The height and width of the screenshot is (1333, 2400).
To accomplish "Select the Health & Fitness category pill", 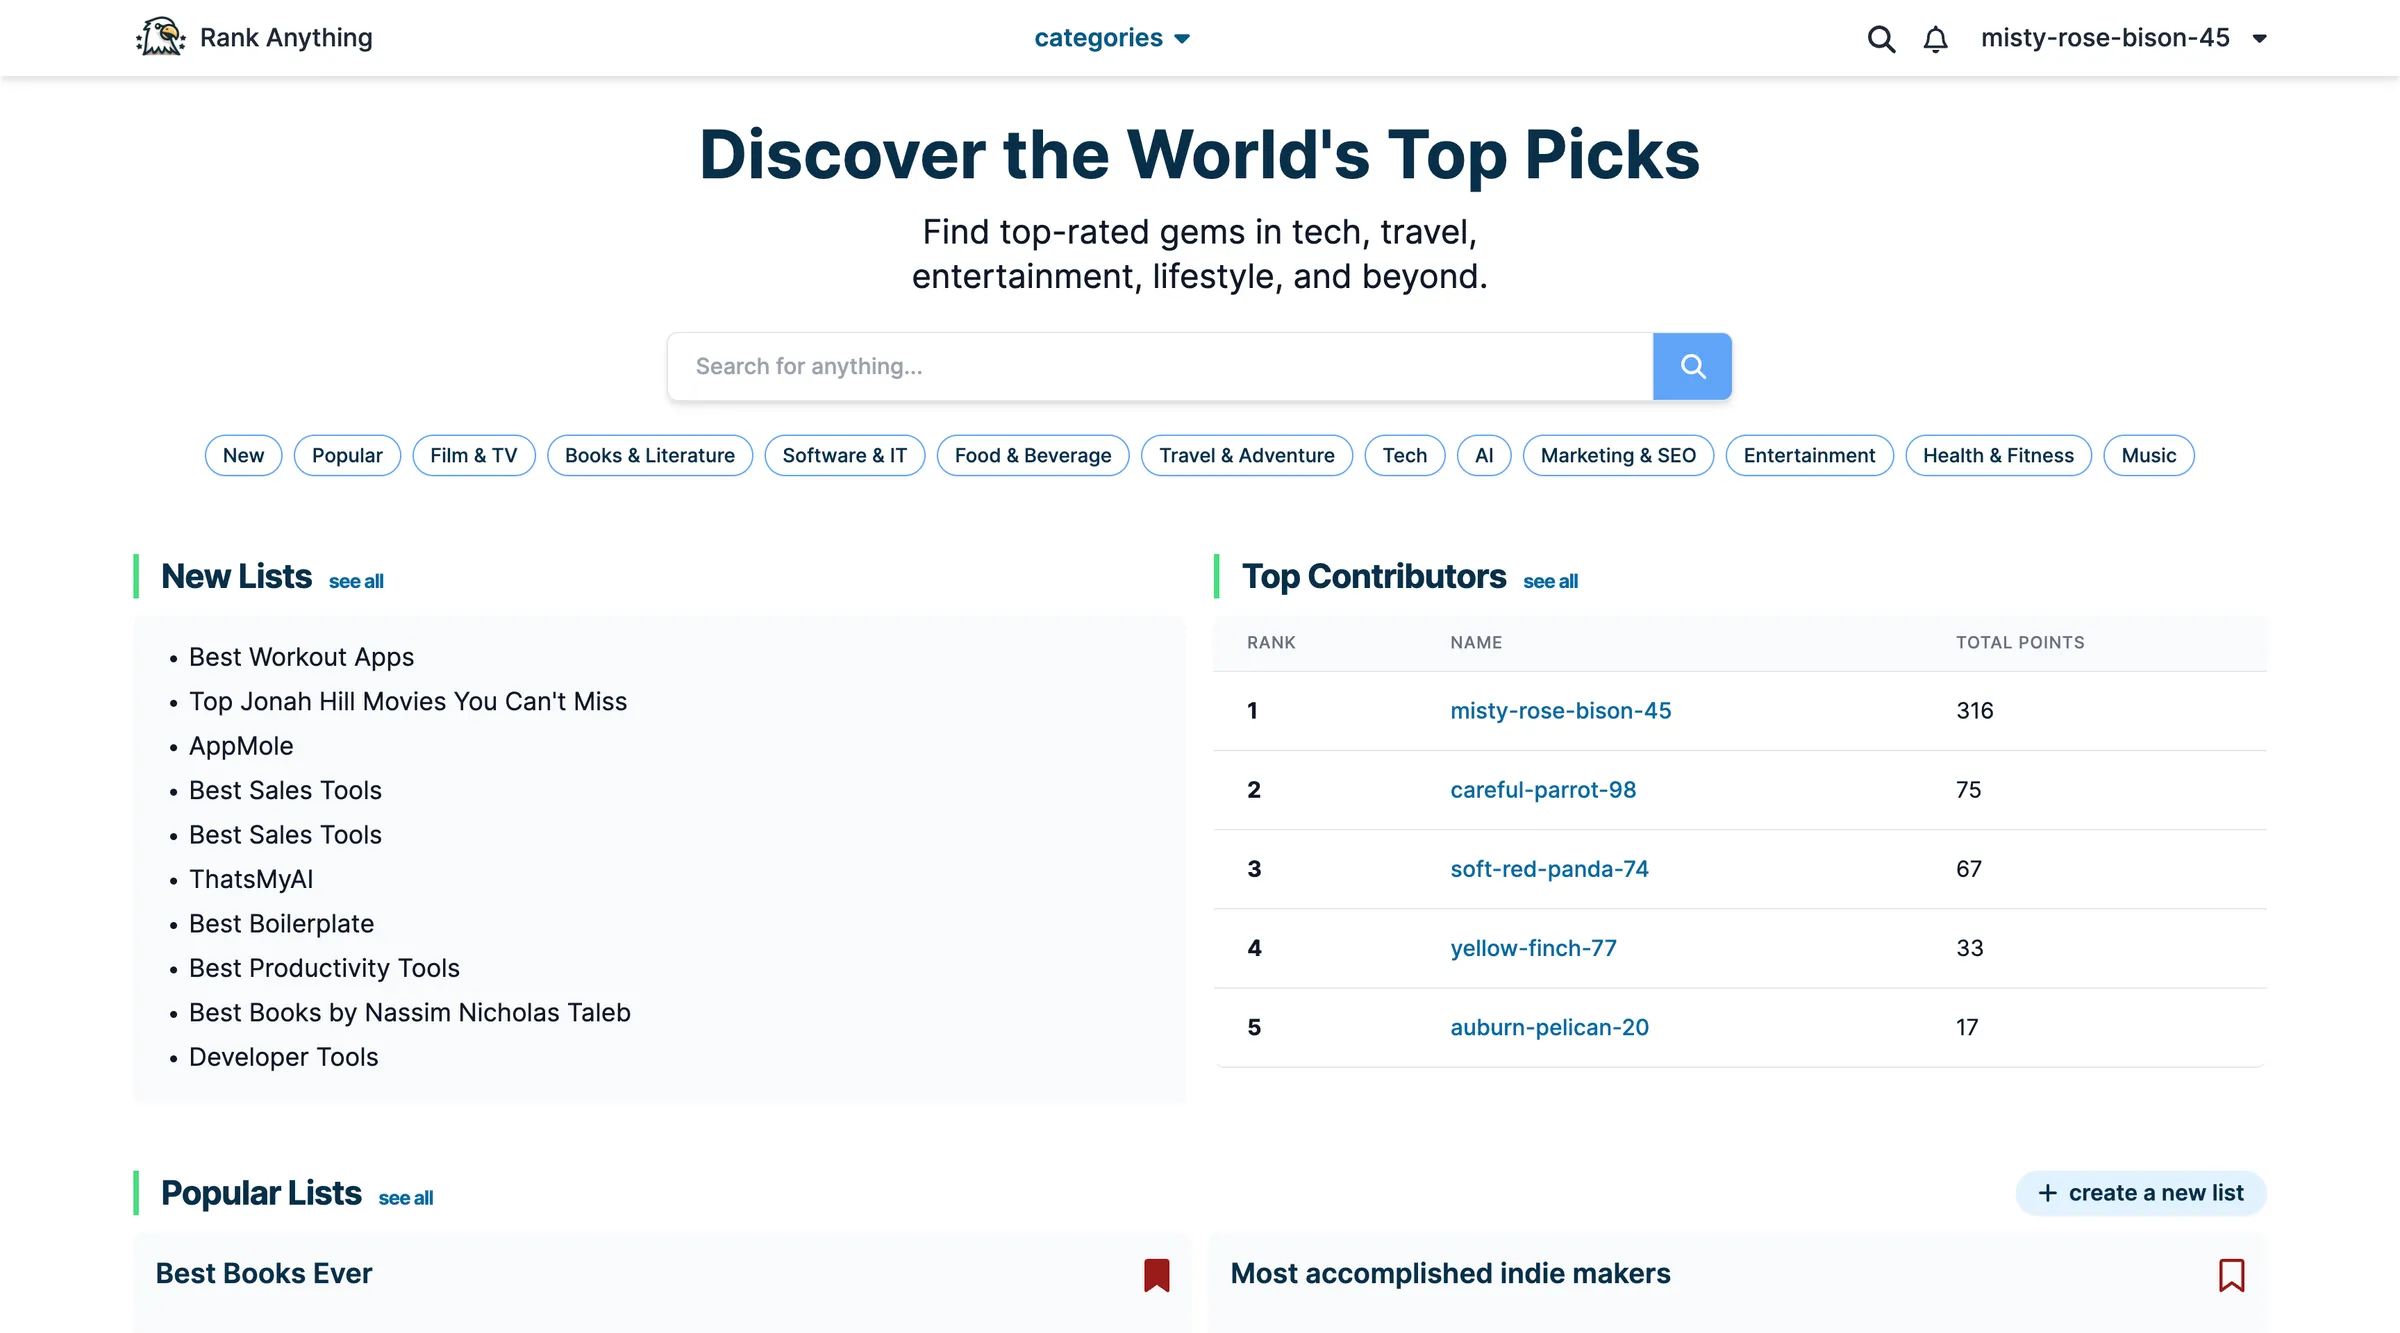I will pos(1998,455).
